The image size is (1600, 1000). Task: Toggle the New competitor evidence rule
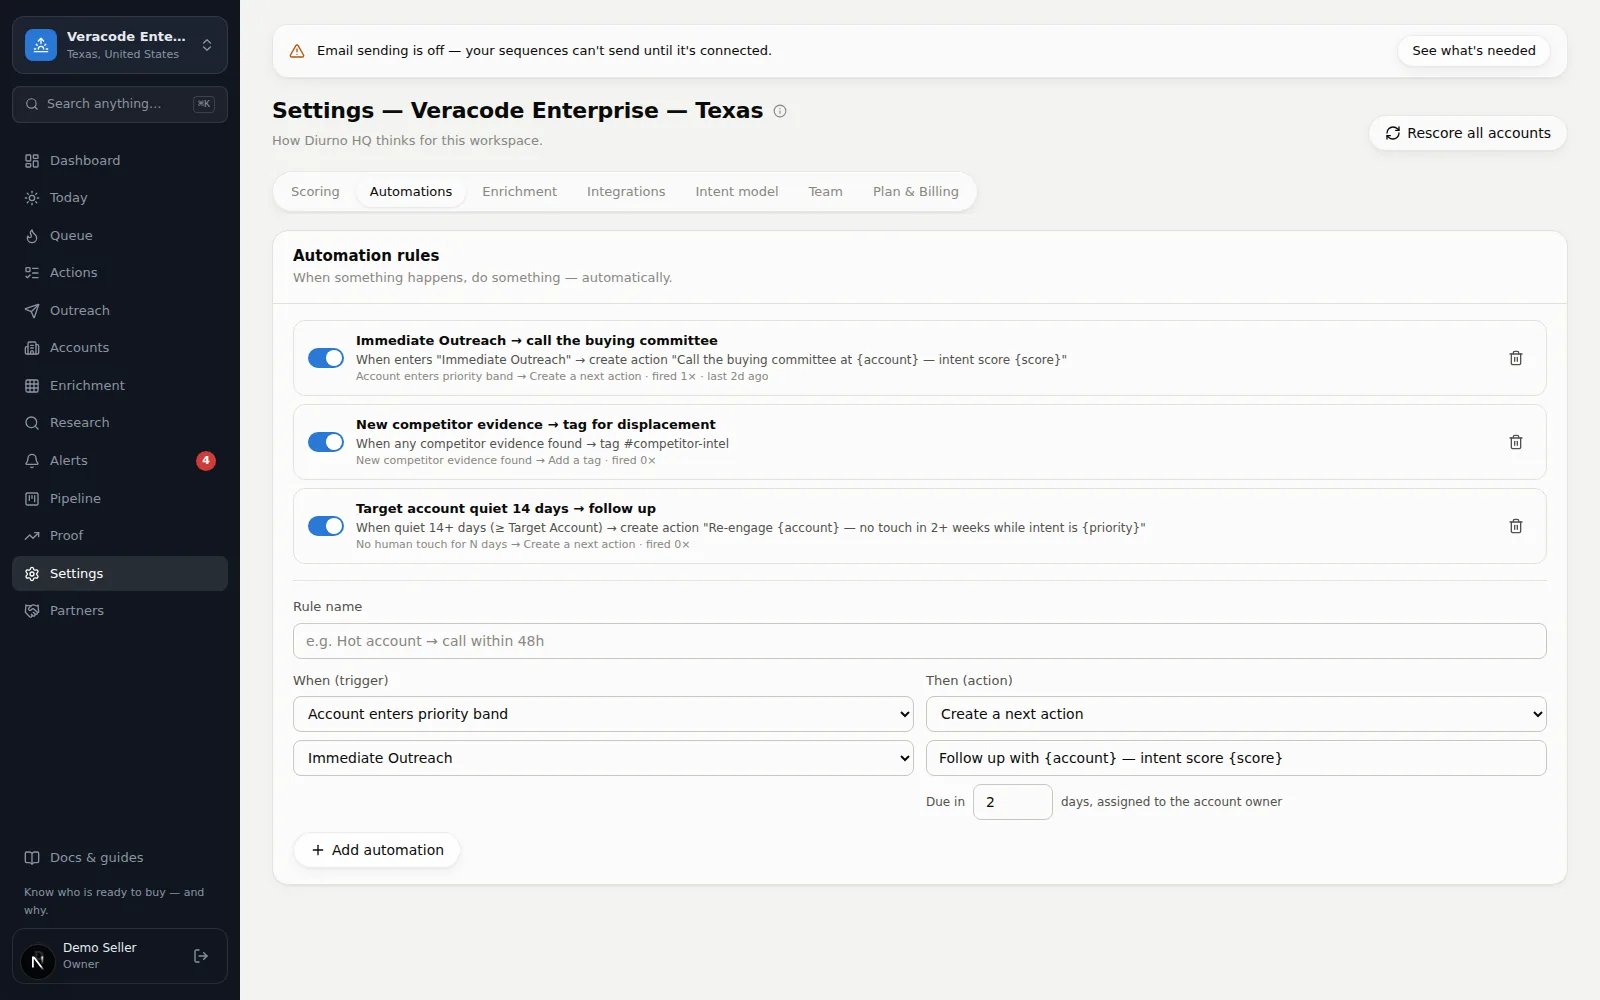[326, 442]
